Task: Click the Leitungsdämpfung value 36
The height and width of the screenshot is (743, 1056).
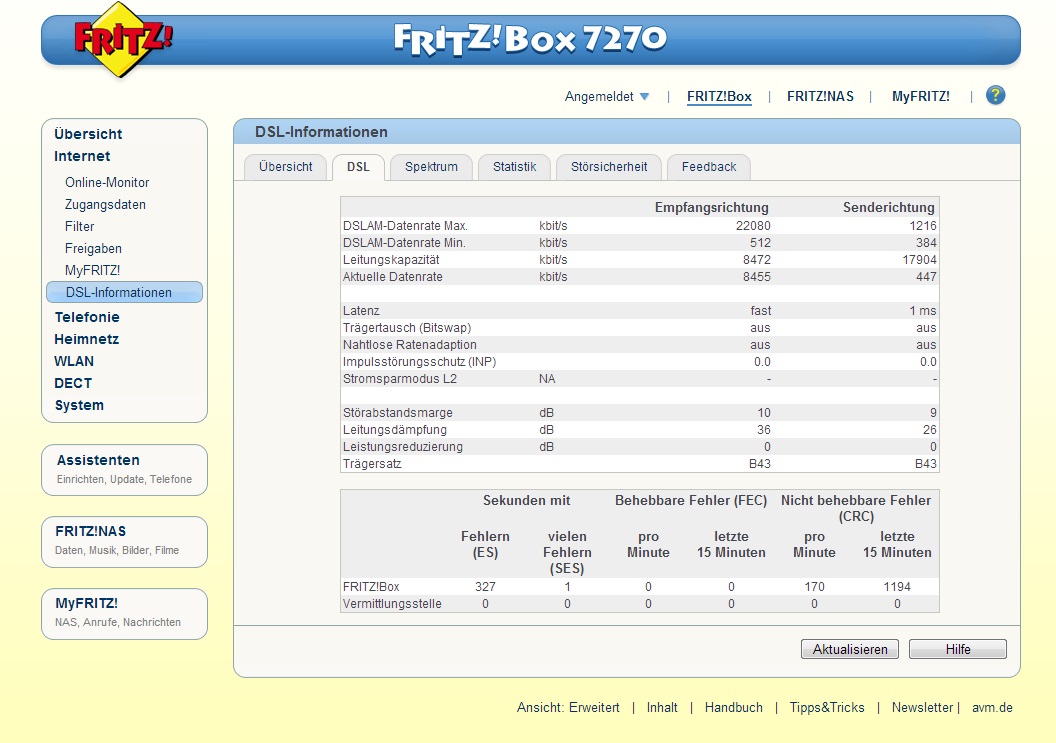Action: pyautogui.click(x=763, y=430)
